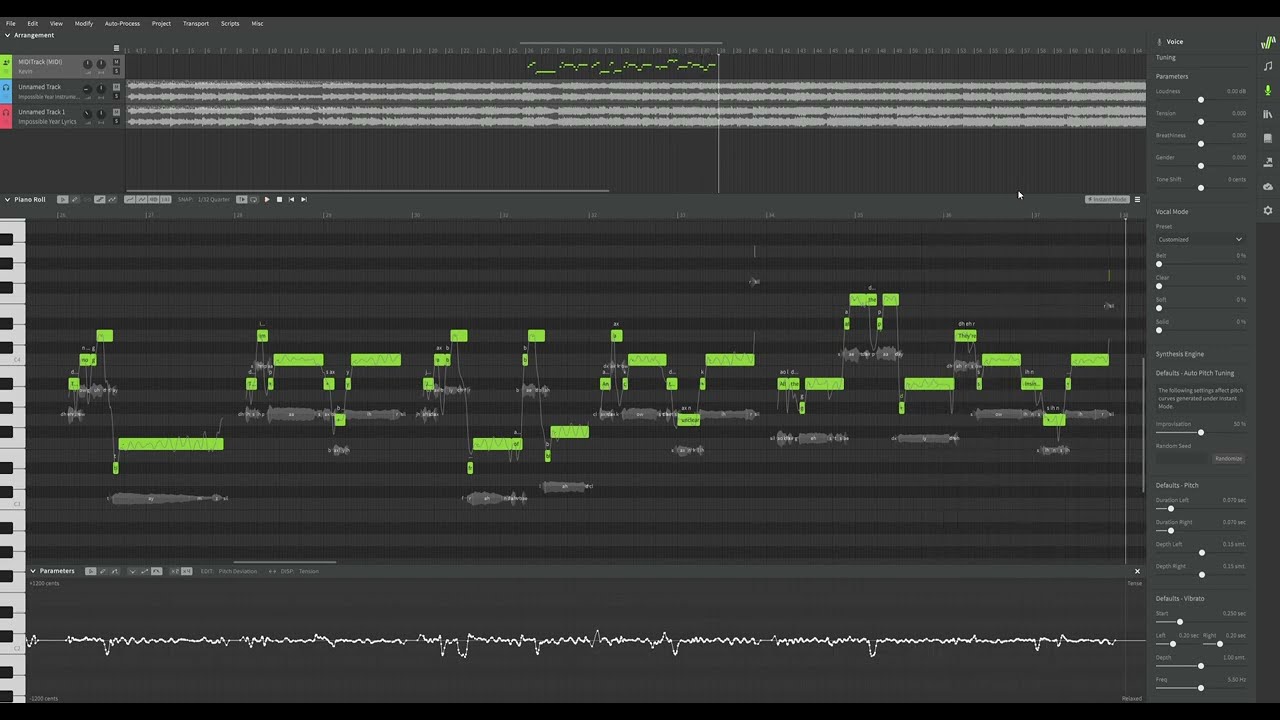Screen dimensions: 1280x720
Task: Click the Synthesizer V logo icon
Action: 1268,41
